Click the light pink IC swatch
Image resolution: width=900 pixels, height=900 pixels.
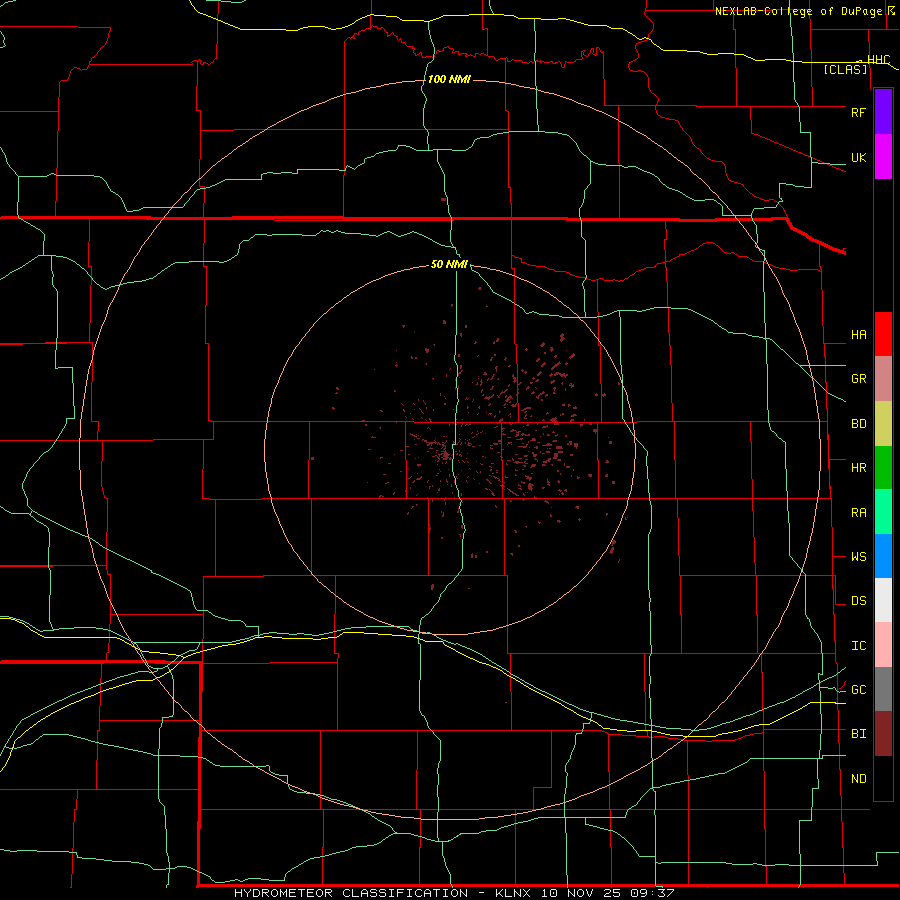coord(883,645)
